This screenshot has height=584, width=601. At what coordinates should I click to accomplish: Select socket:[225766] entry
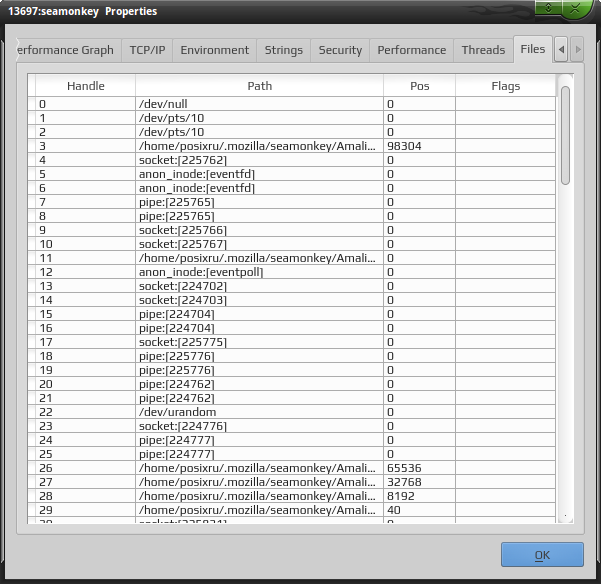(183, 230)
